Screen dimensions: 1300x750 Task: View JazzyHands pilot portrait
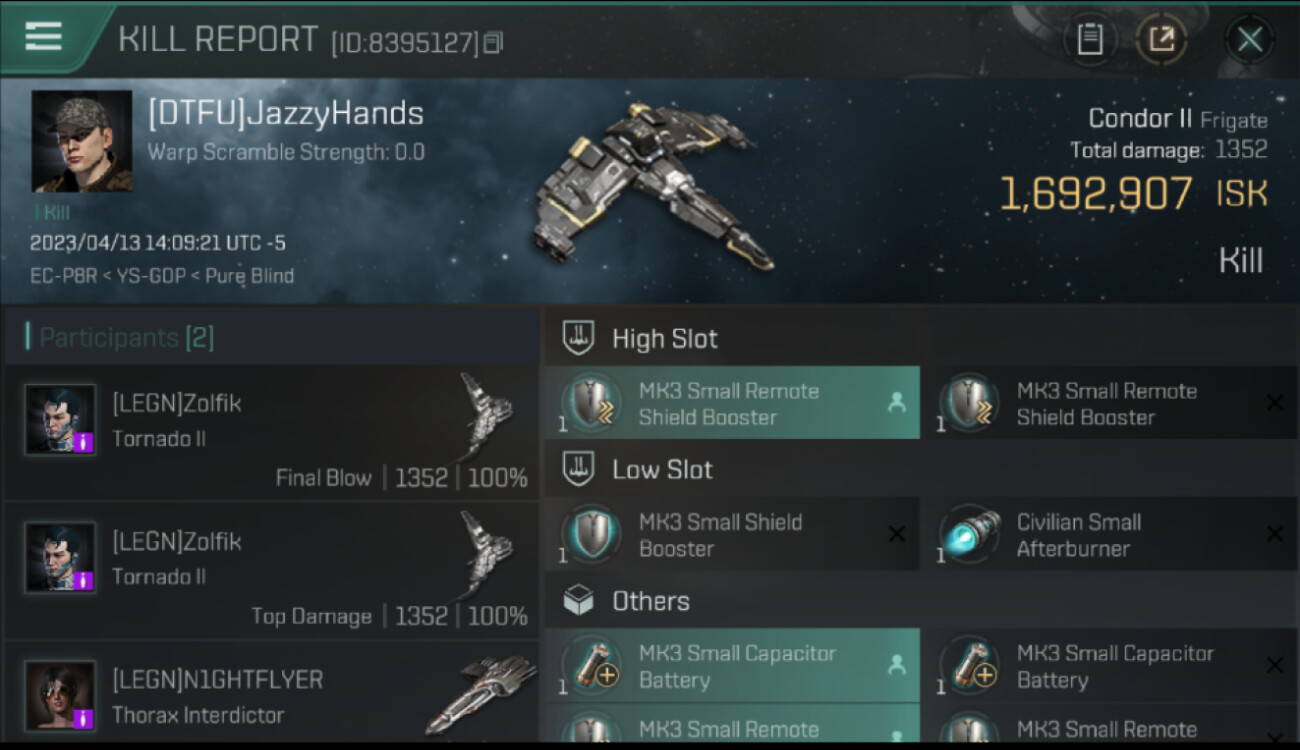pyautogui.click(x=82, y=141)
